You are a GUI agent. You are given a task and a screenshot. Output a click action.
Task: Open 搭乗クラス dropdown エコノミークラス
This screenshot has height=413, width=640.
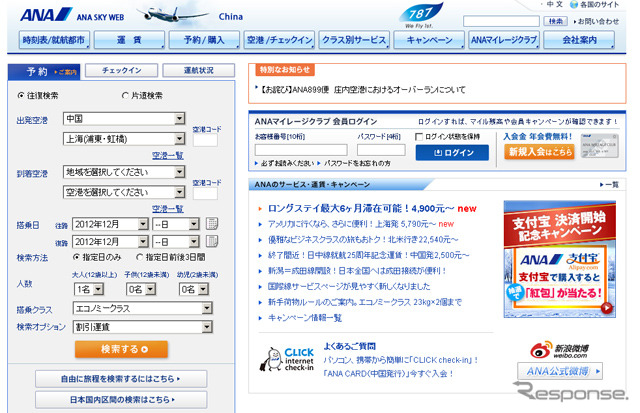[143, 308]
